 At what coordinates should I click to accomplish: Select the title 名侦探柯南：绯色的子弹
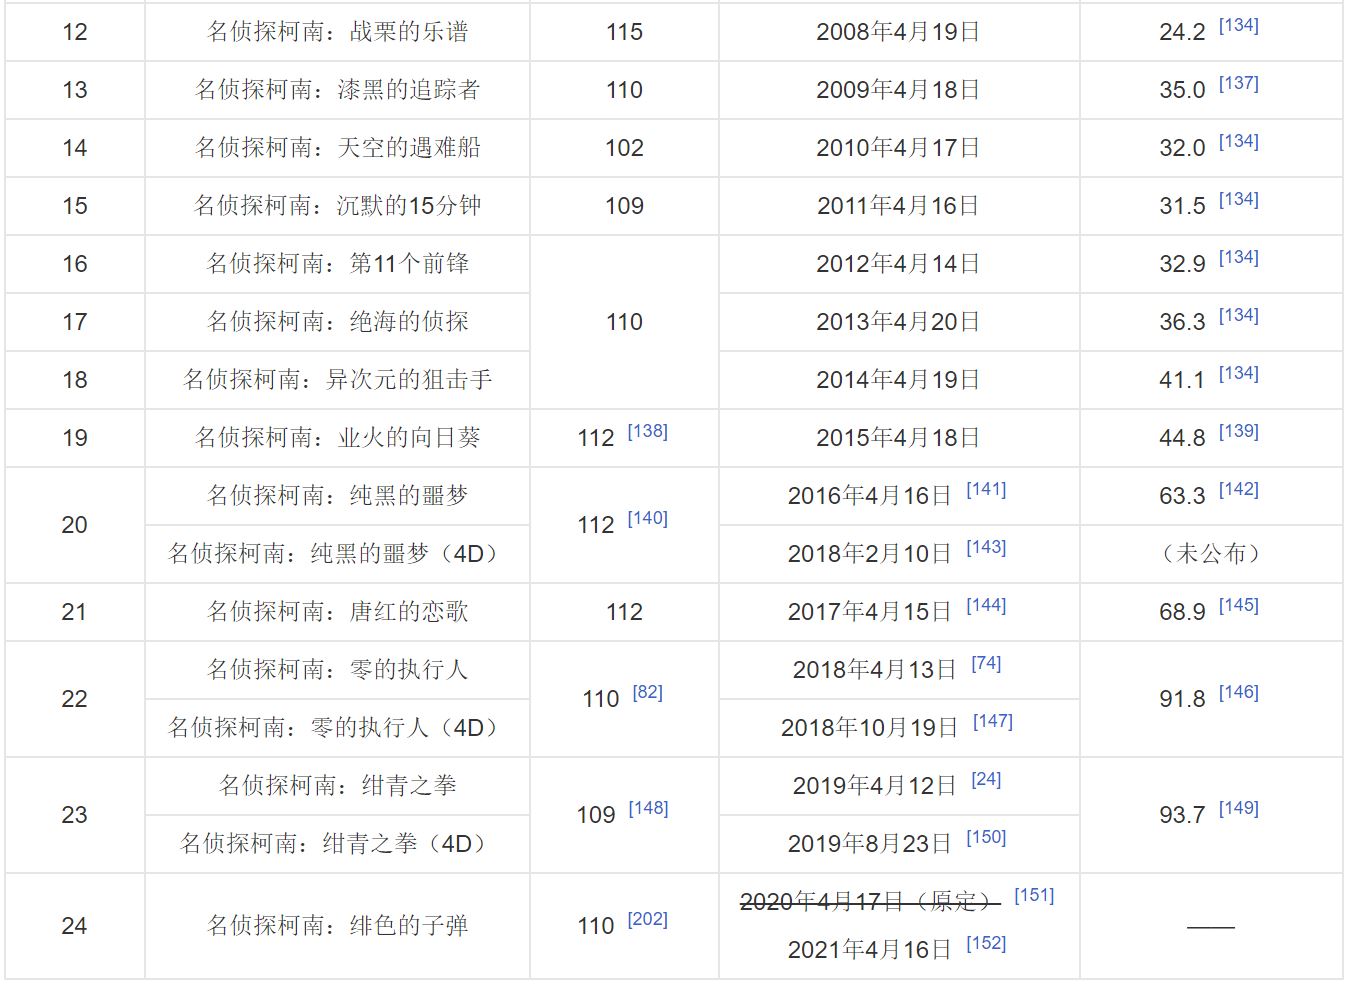(337, 926)
